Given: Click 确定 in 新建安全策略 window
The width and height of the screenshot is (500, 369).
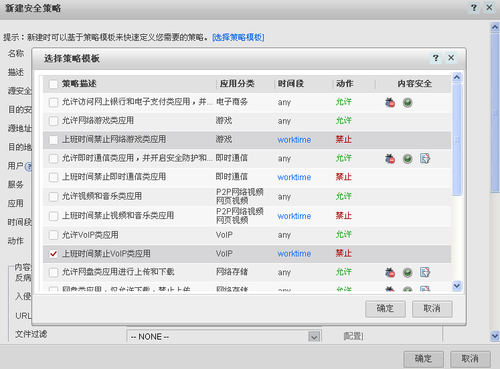Looking at the screenshot, I should click(423, 359).
